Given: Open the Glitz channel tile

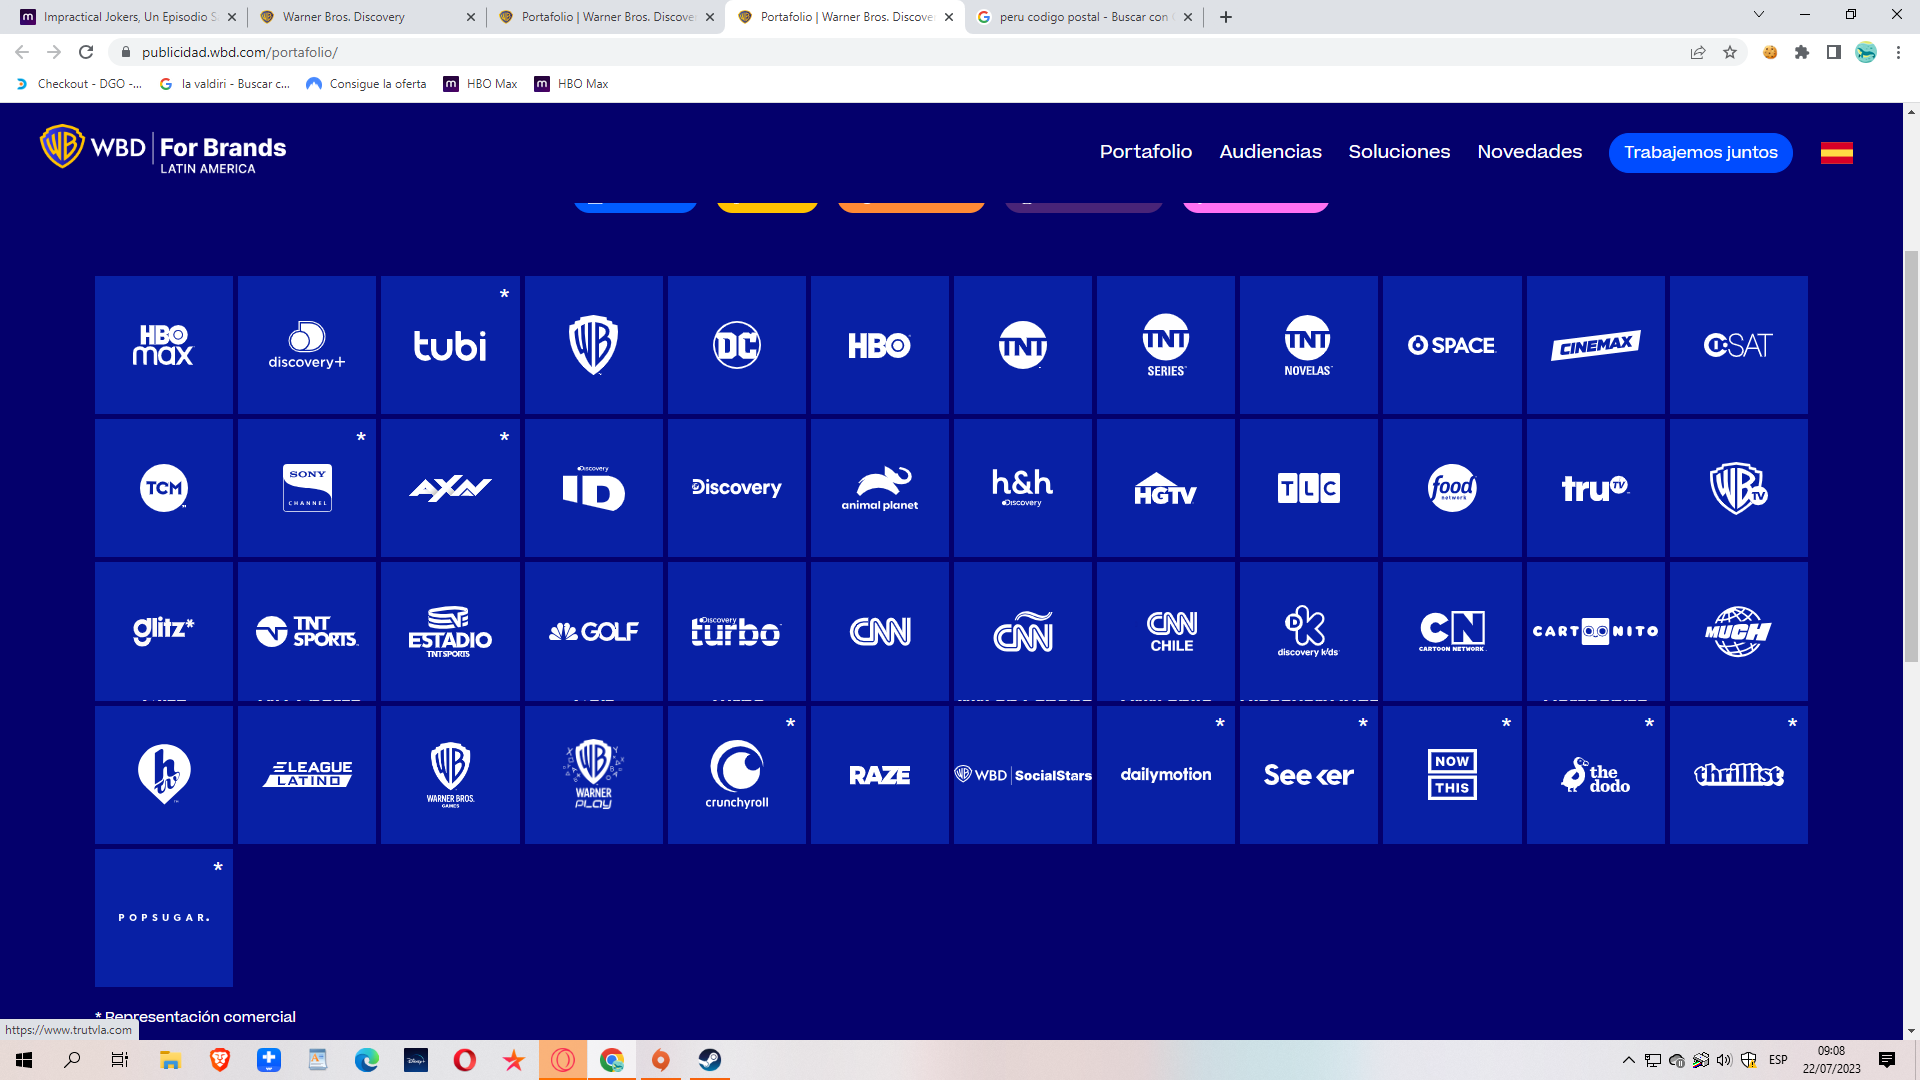Looking at the screenshot, I should tap(164, 631).
